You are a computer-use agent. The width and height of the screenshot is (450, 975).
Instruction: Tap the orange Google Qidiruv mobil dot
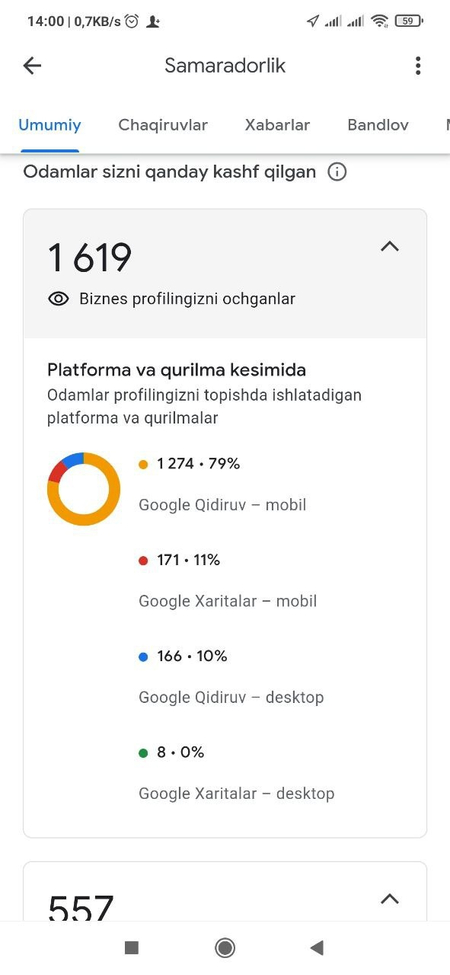(x=143, y=464)
